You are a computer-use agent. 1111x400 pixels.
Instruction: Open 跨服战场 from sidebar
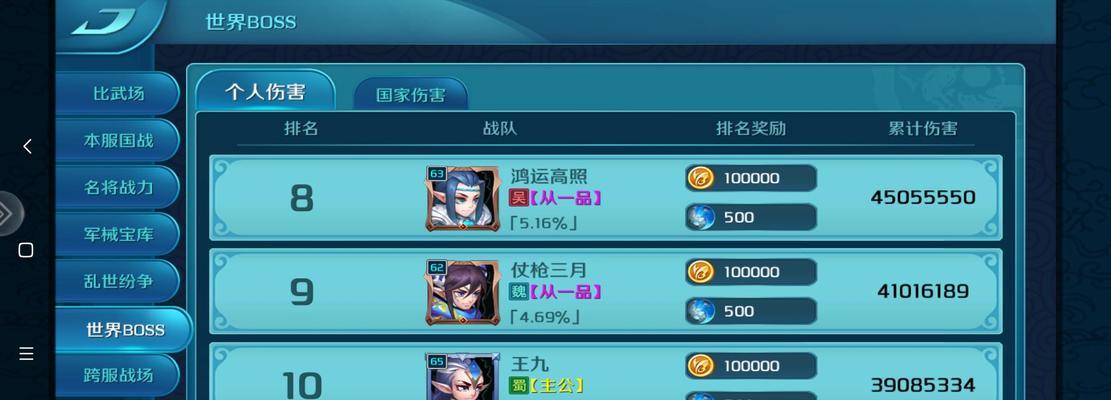pyautogui.click(x=118, y=375)
